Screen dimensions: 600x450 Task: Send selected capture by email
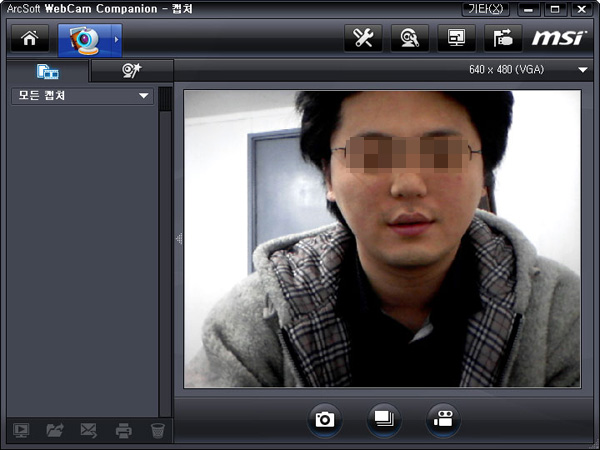click(89, 430)
